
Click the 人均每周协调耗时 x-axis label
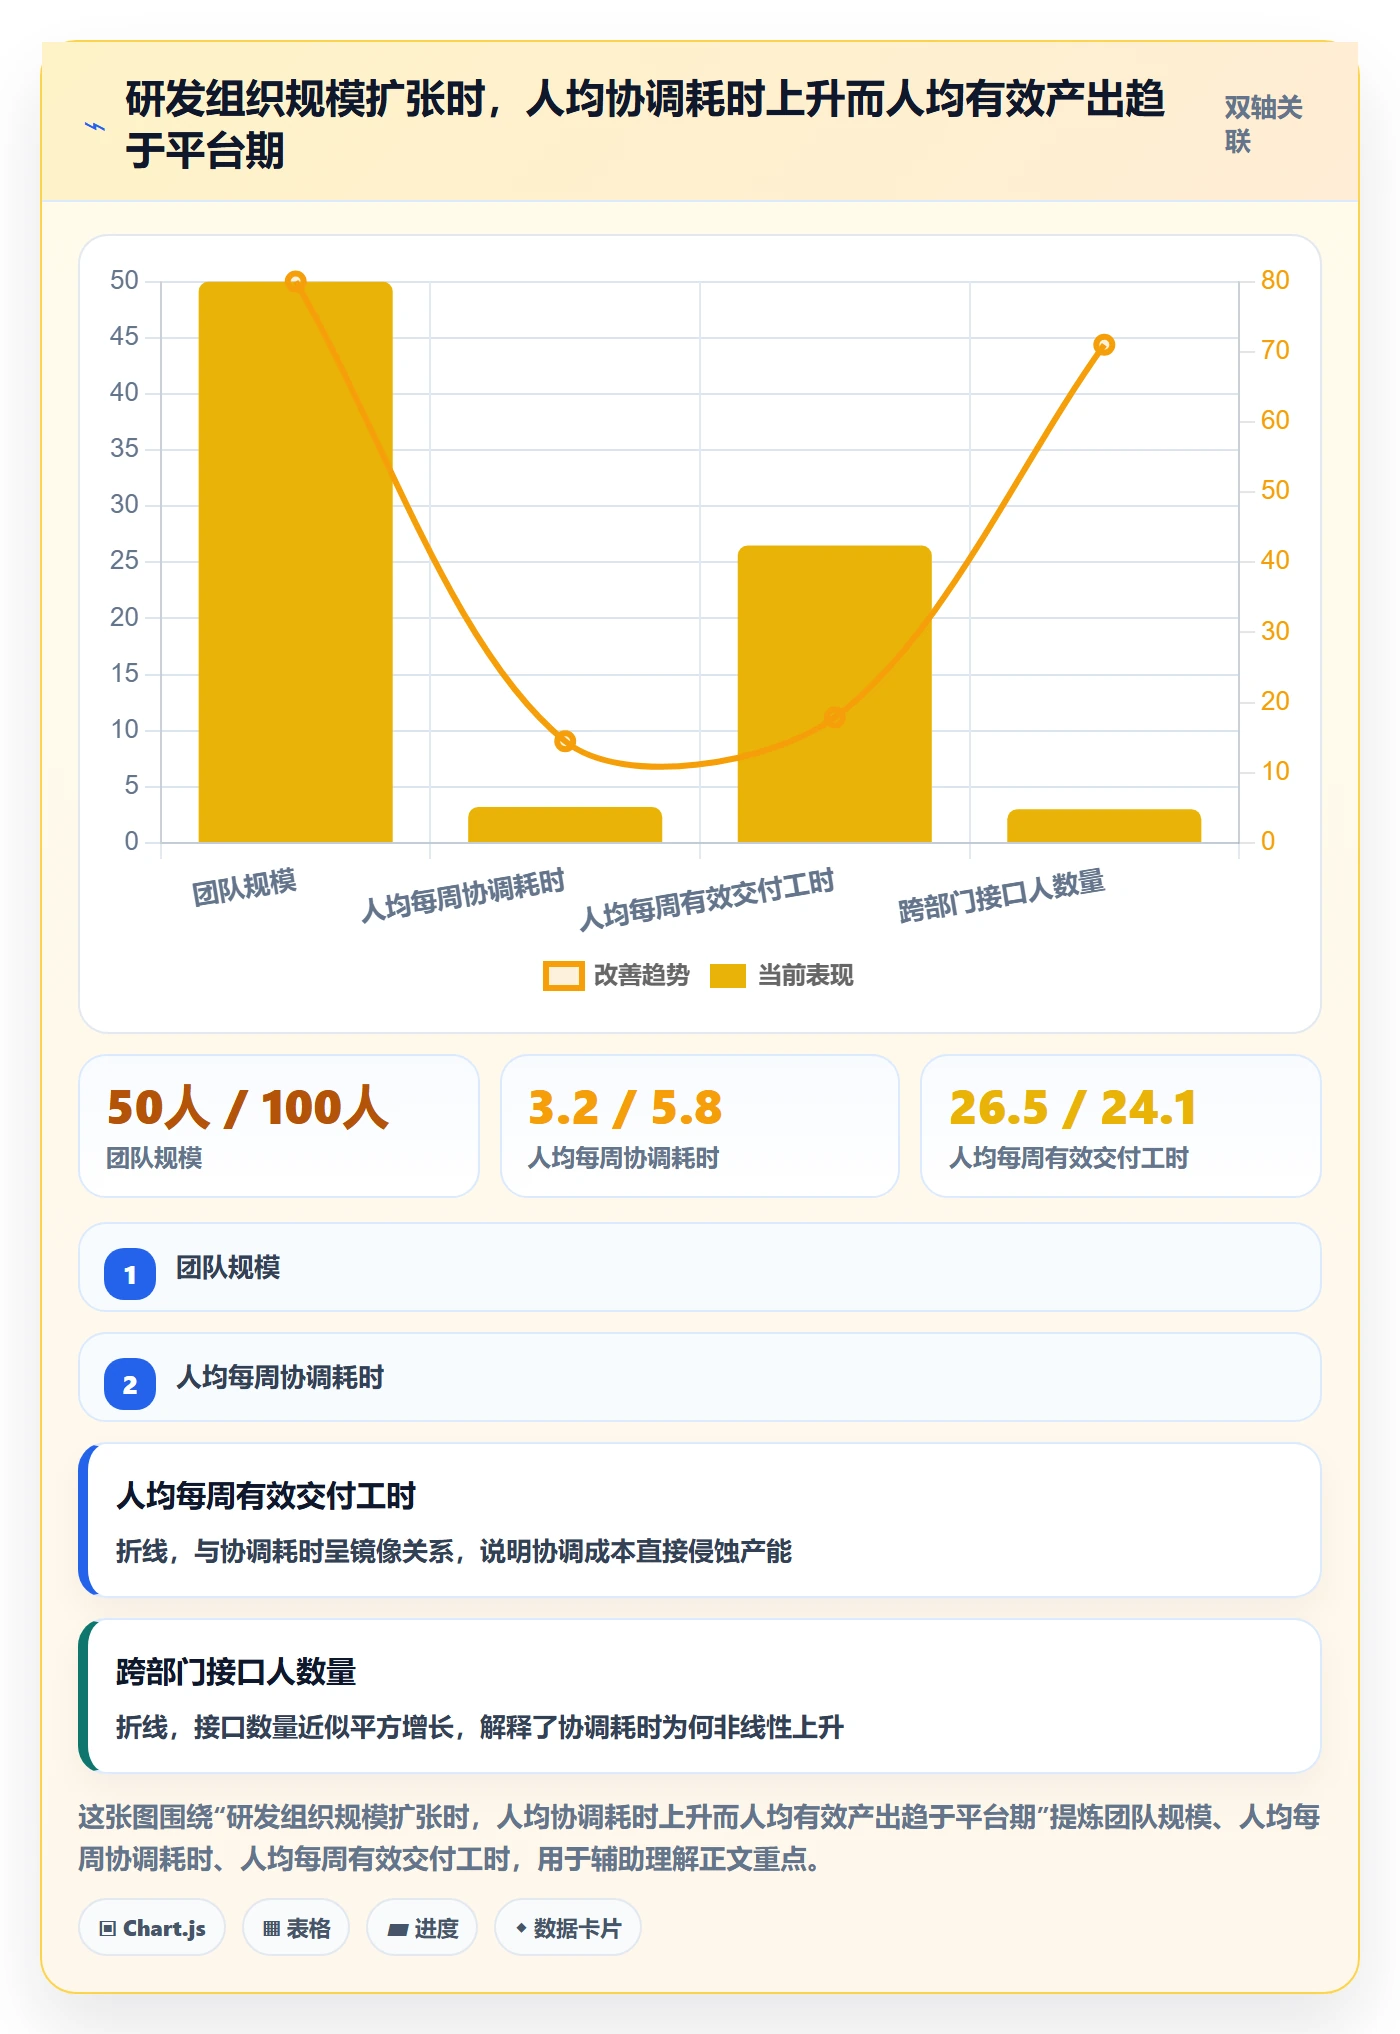[x=463, y=896]
